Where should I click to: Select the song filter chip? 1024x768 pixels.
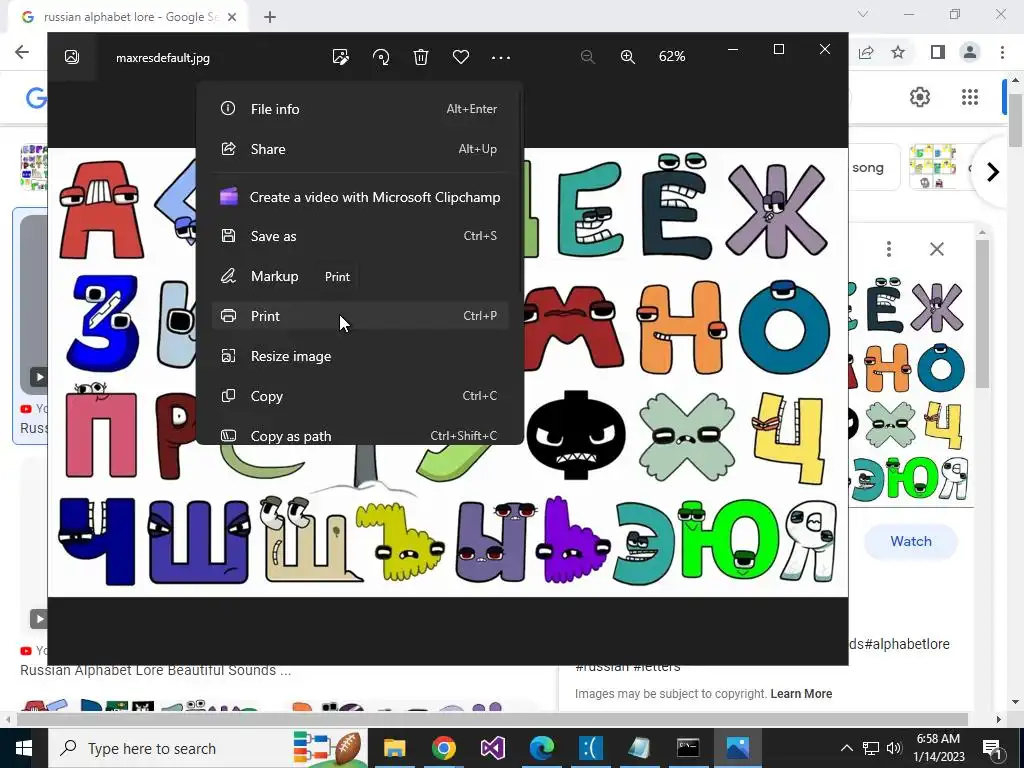tap(874, 168)
